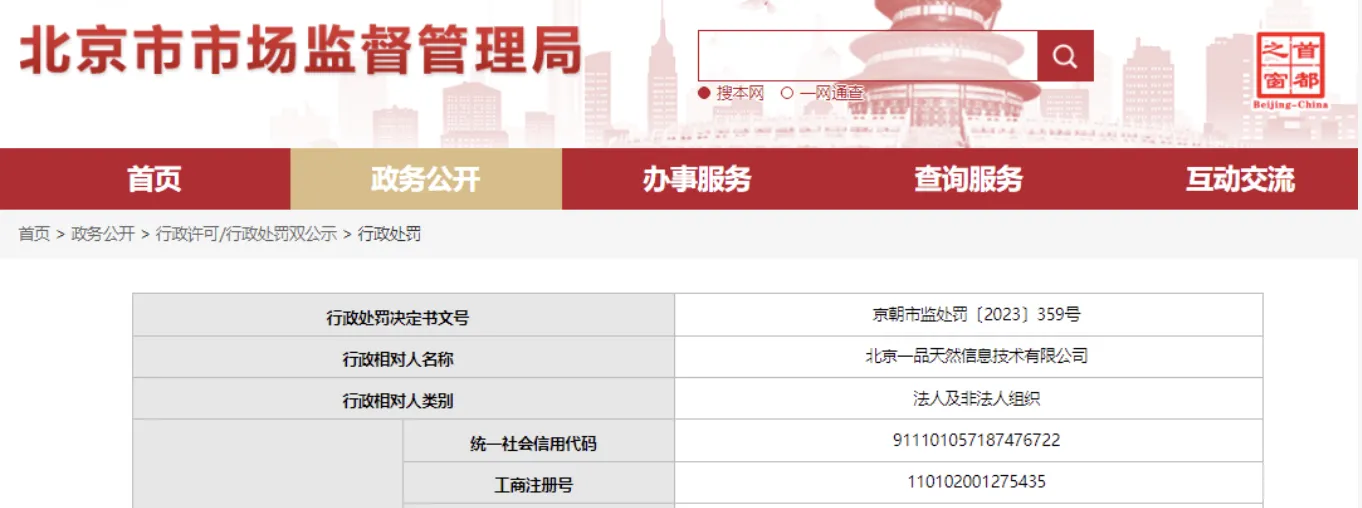The image size is (1362, 508).
Task: Go to 办事服务 in the nav bar
Action: click(x=697, y=179)
